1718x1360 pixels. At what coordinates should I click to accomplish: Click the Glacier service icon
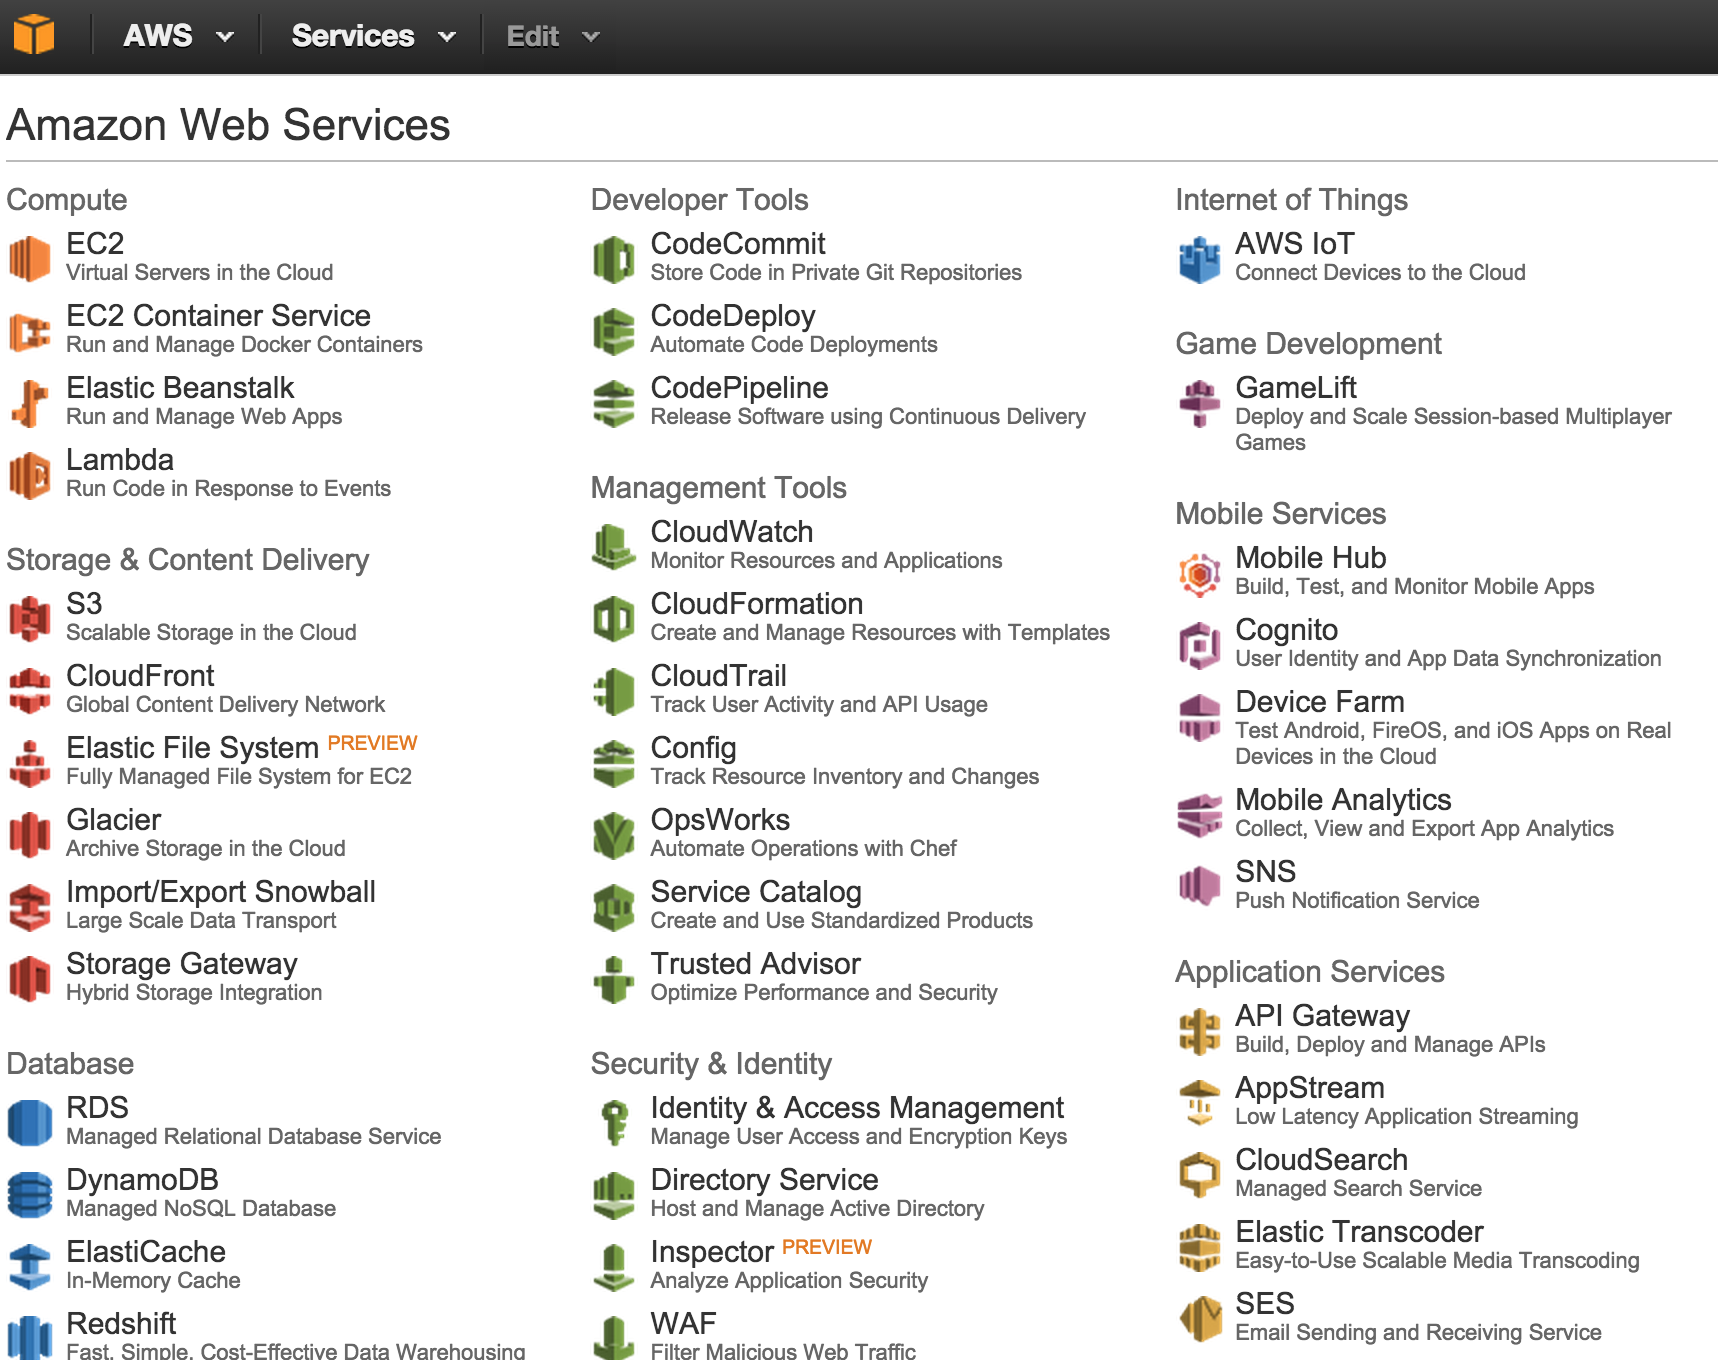point(30,835)
